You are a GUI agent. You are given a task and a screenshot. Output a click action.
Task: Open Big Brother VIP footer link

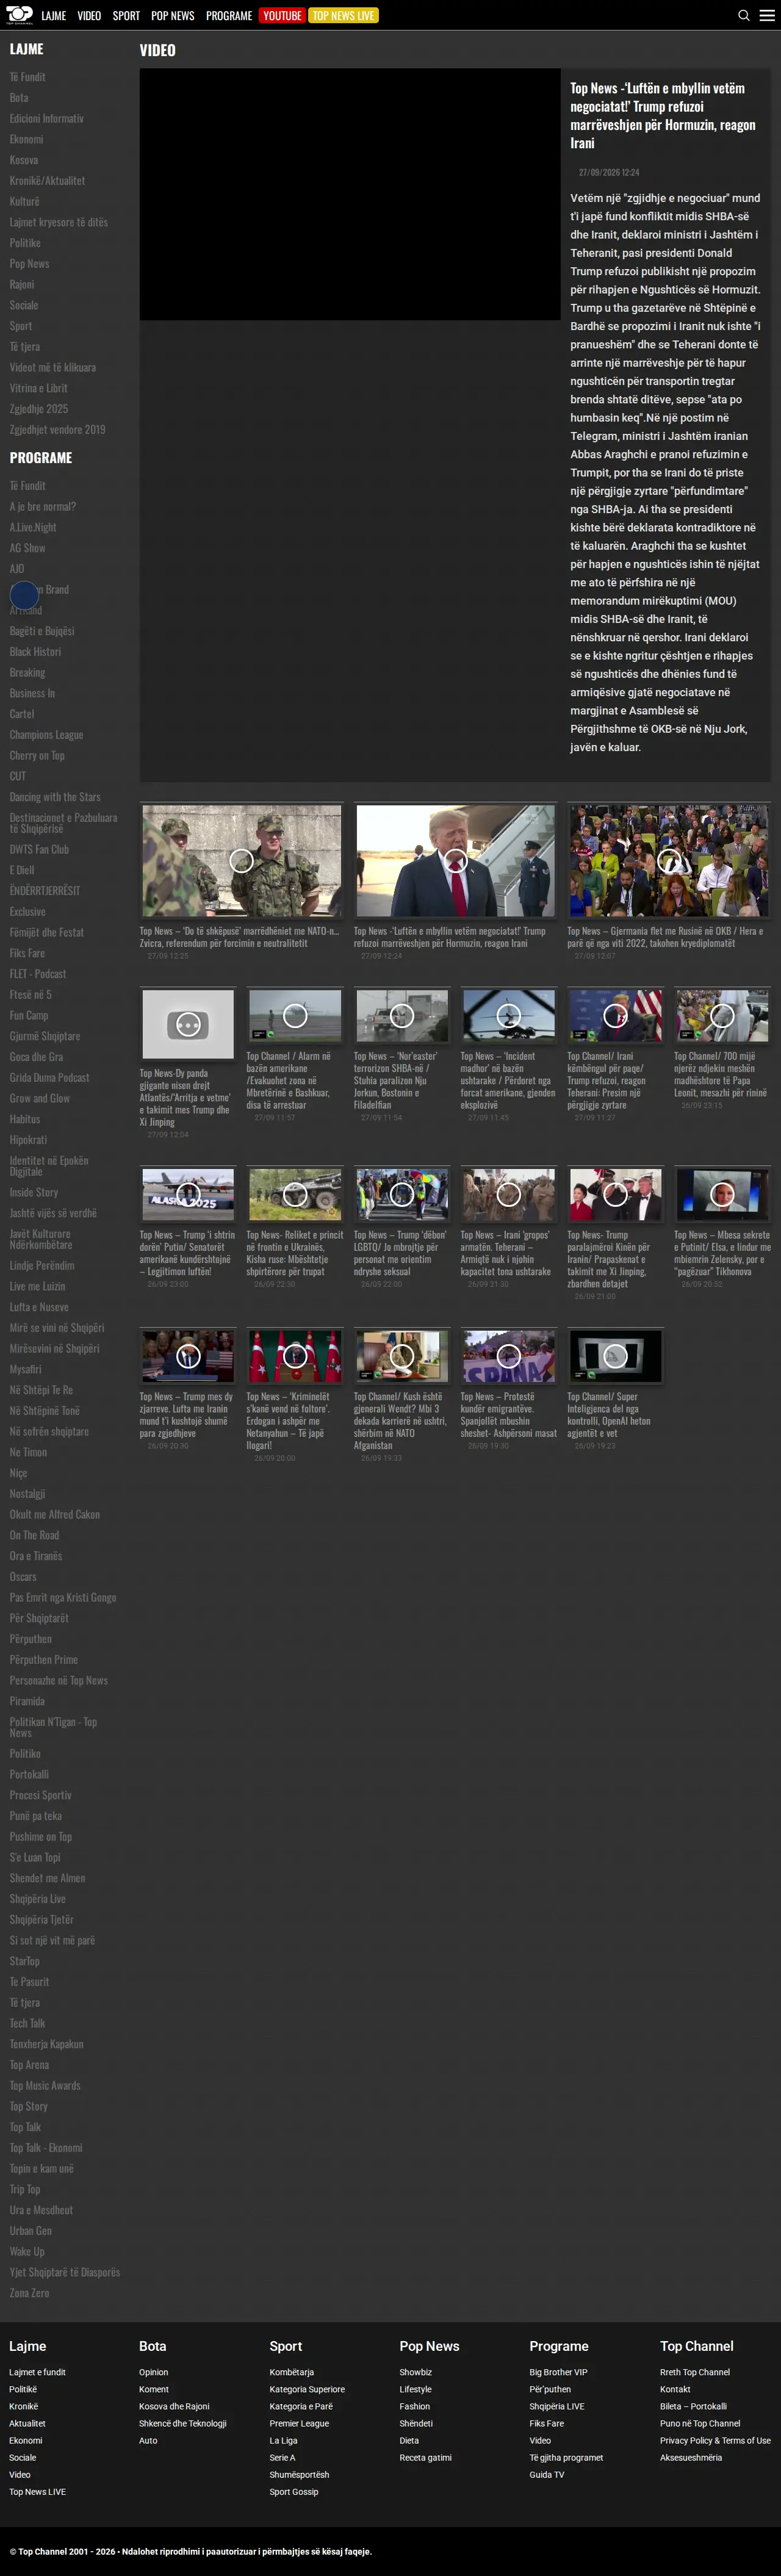tap(558, 2372)
